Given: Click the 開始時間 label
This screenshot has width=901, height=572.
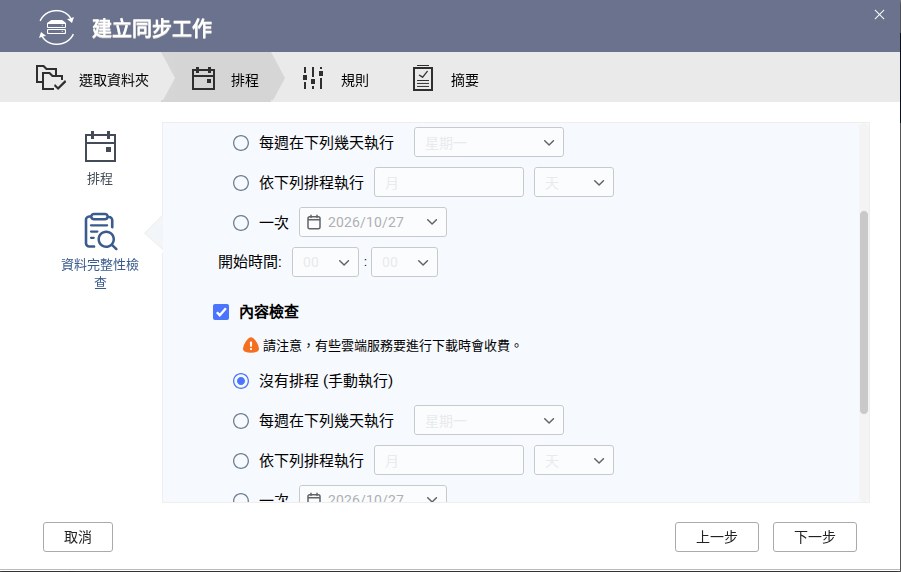Looking at the screenshot, I should [x=250, y=262].
